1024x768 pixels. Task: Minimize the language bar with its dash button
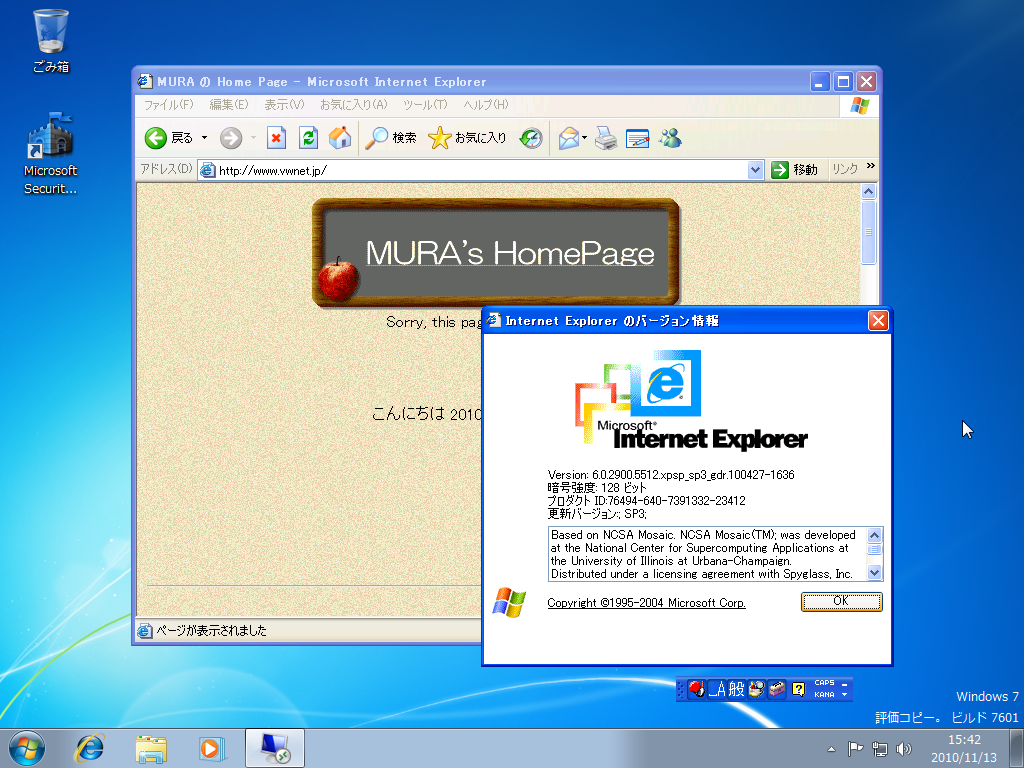[x=844, y=684]
